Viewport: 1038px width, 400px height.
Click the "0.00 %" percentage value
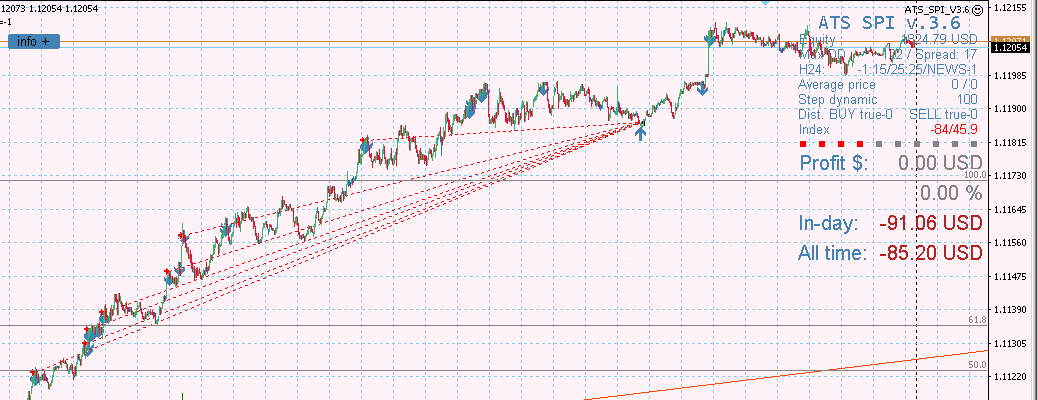point(951,193)
